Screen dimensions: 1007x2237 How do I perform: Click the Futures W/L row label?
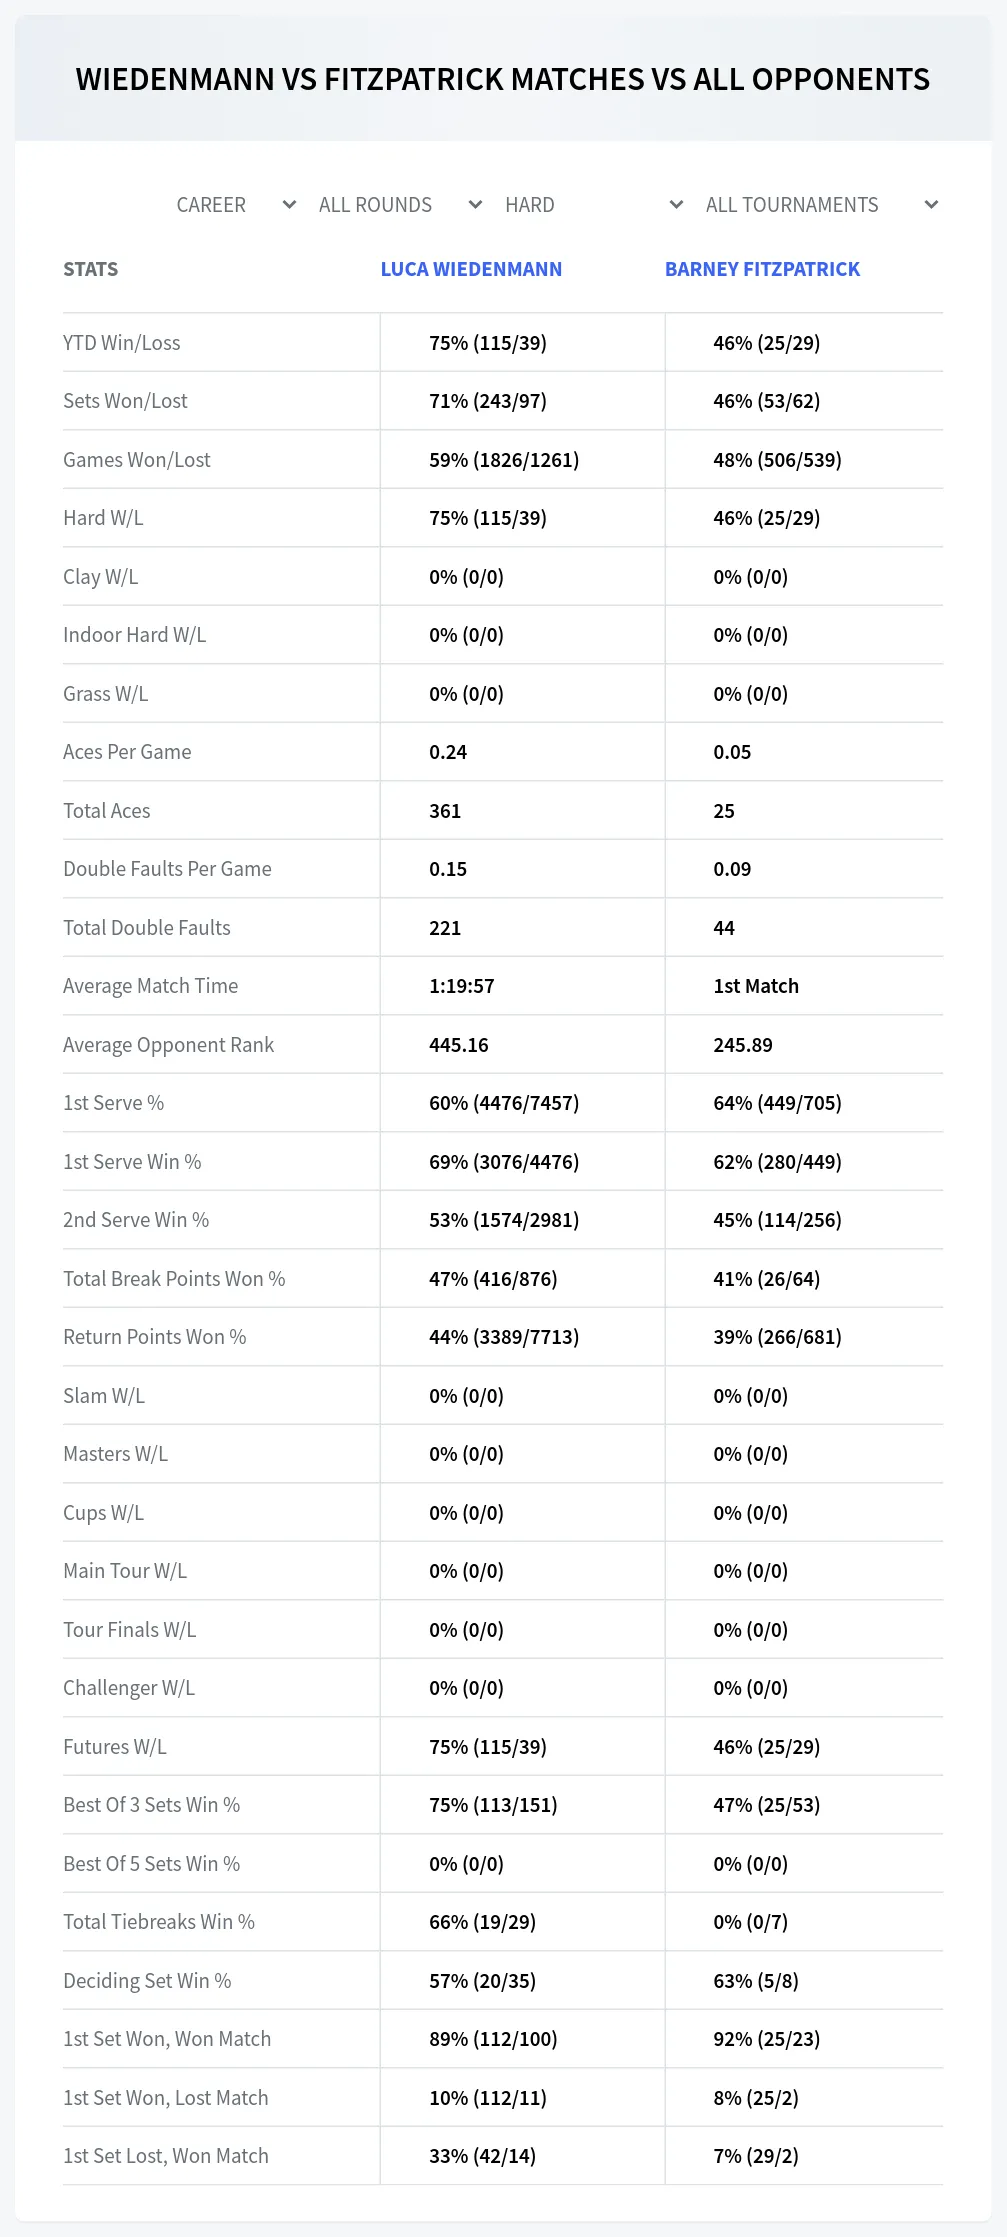click(x=115, y=1747)
